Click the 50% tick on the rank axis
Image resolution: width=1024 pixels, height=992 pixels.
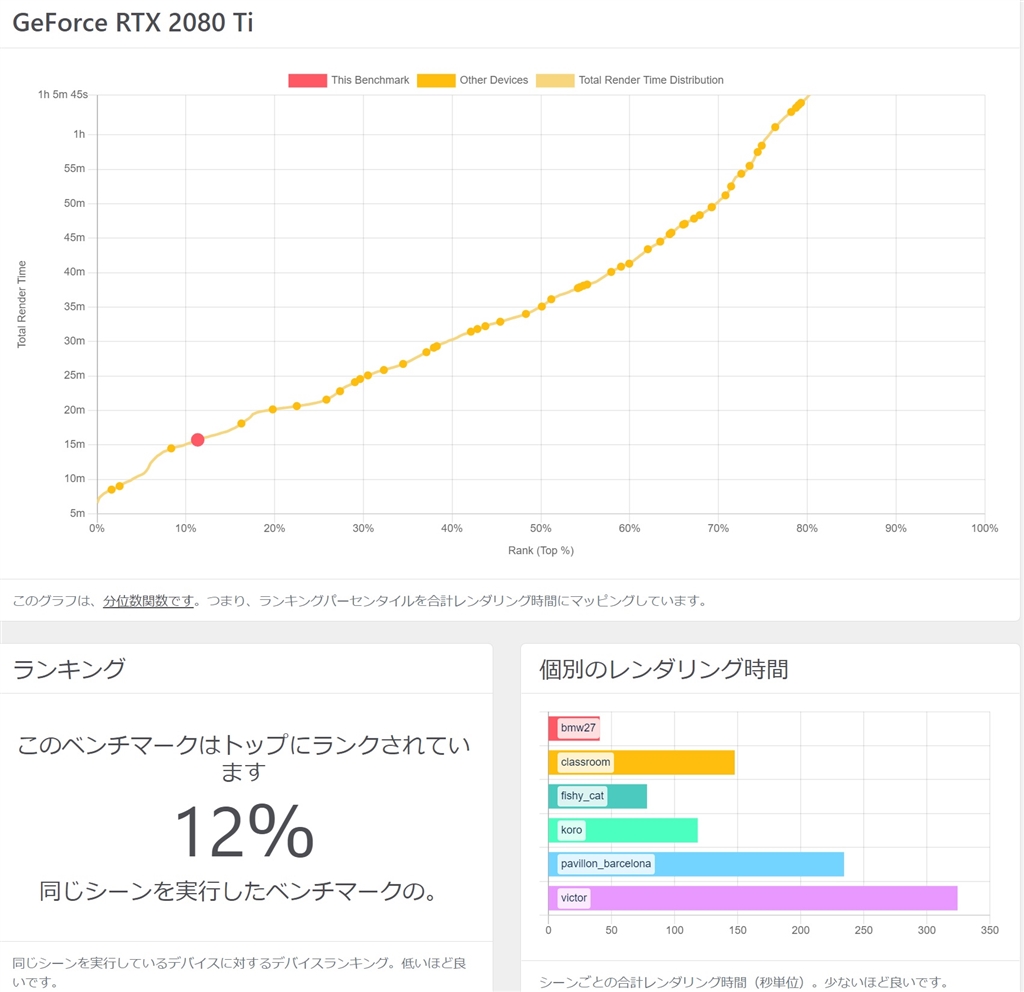pyautogui.click(x=541, y=528)
